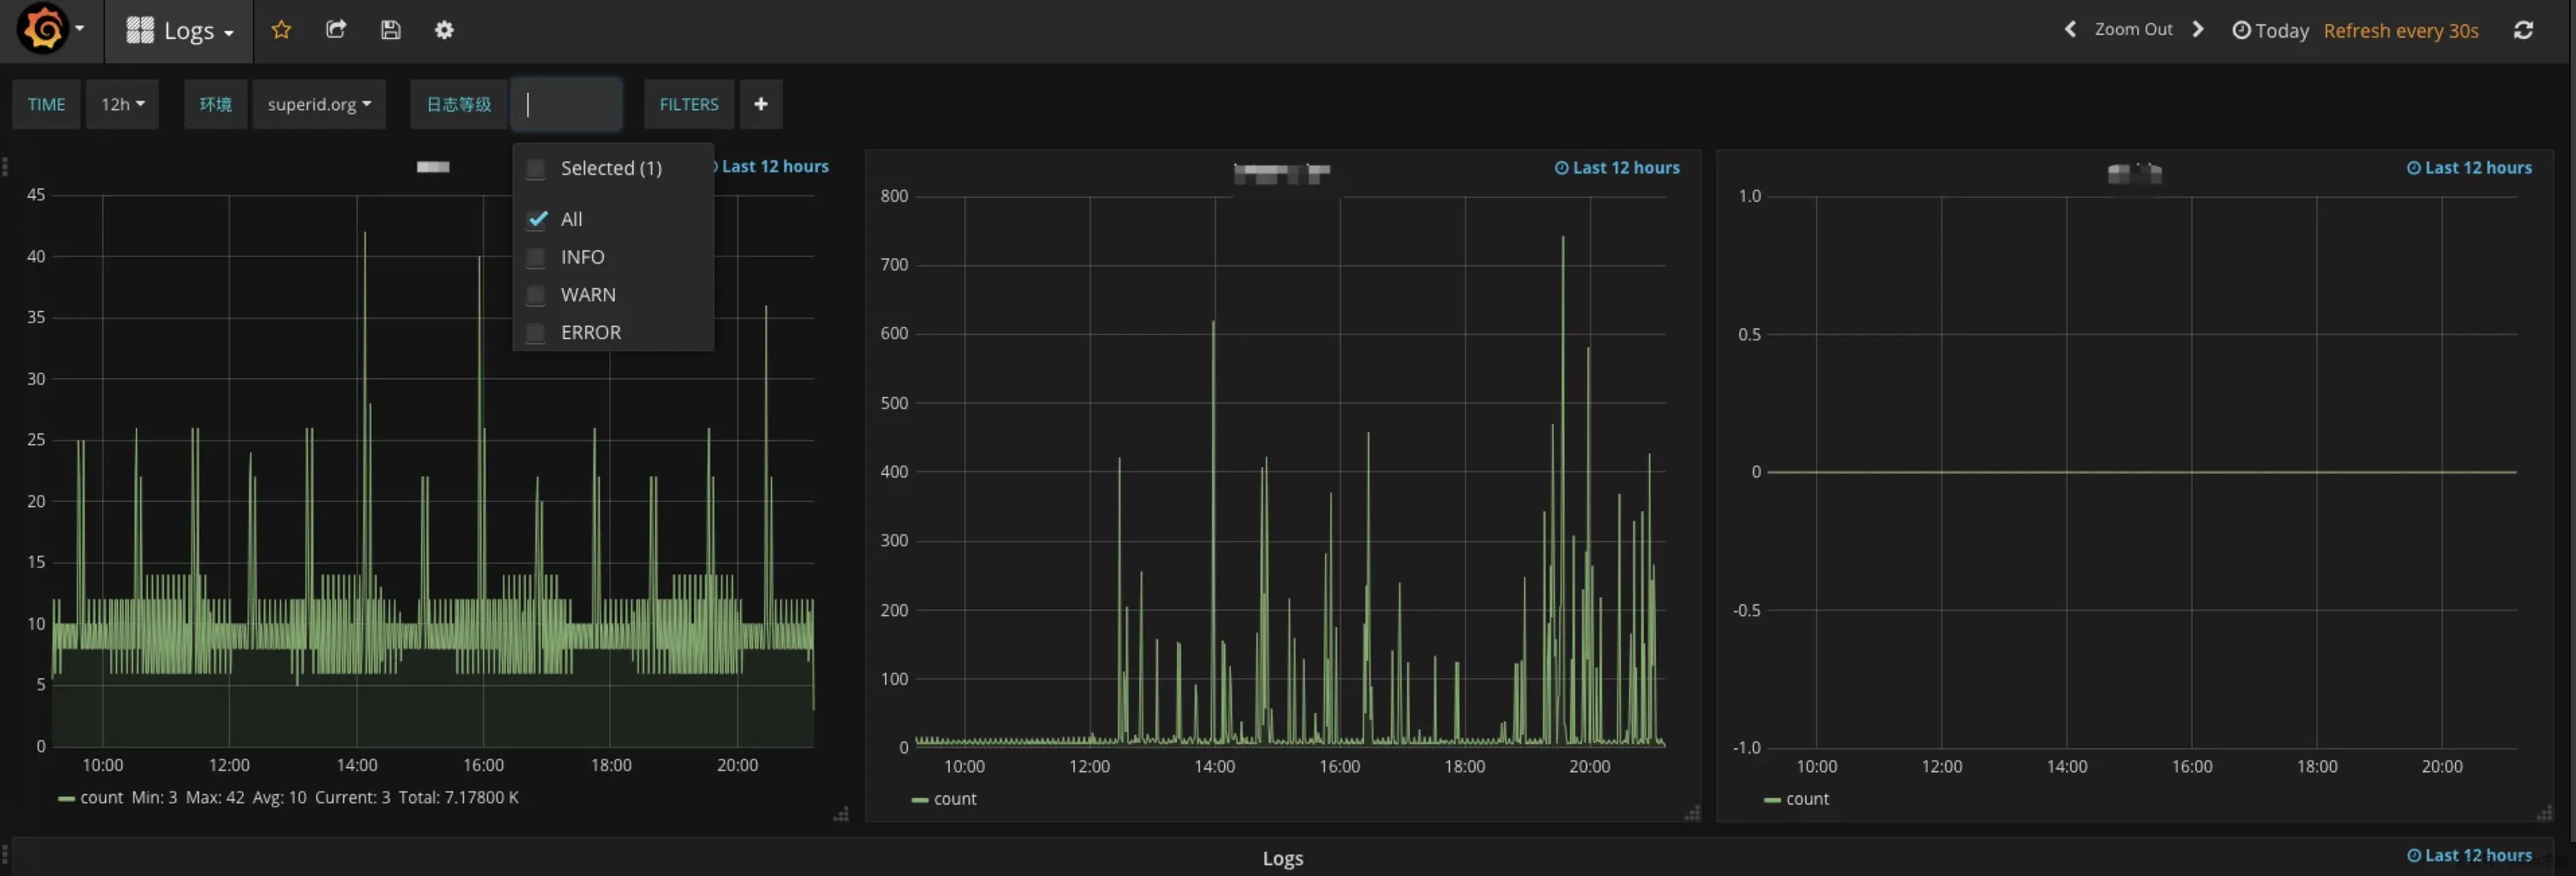Check the INFO log level option
This screenshot has width=2576, height=876.
535,257
